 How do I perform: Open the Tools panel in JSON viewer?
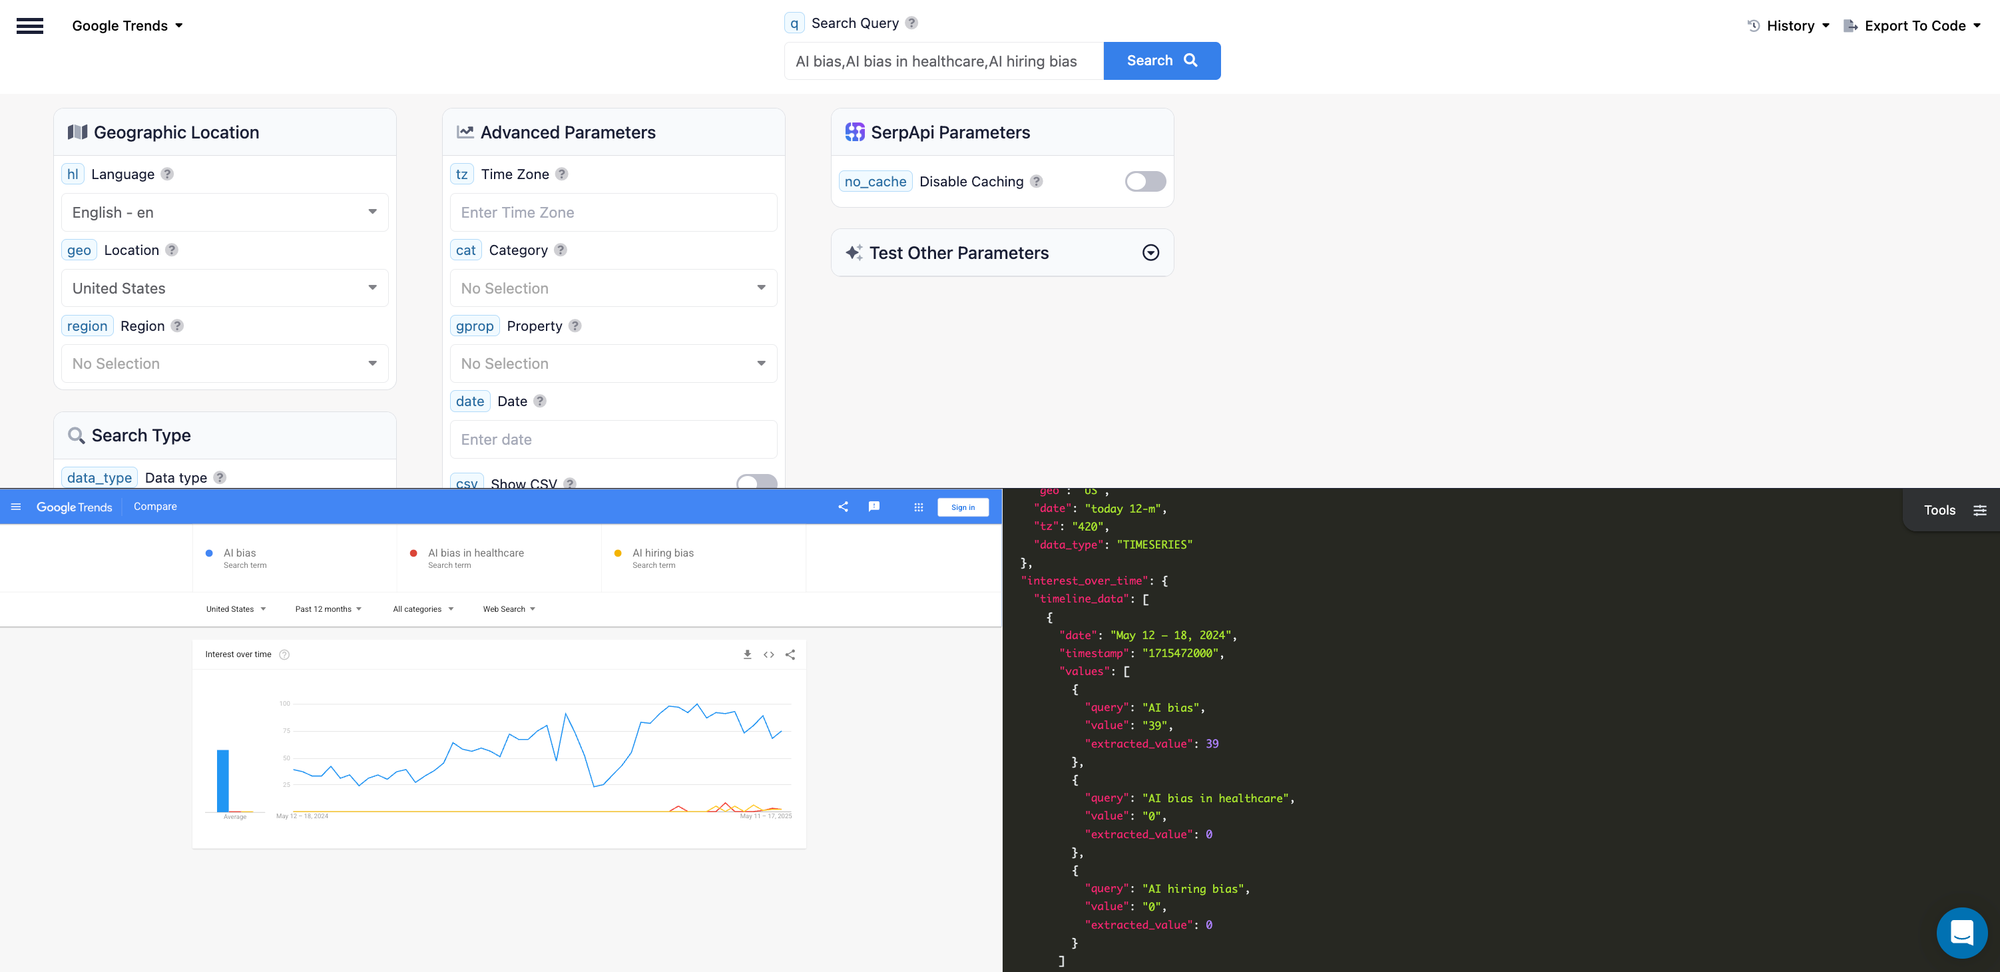(x=1954, y=510)
